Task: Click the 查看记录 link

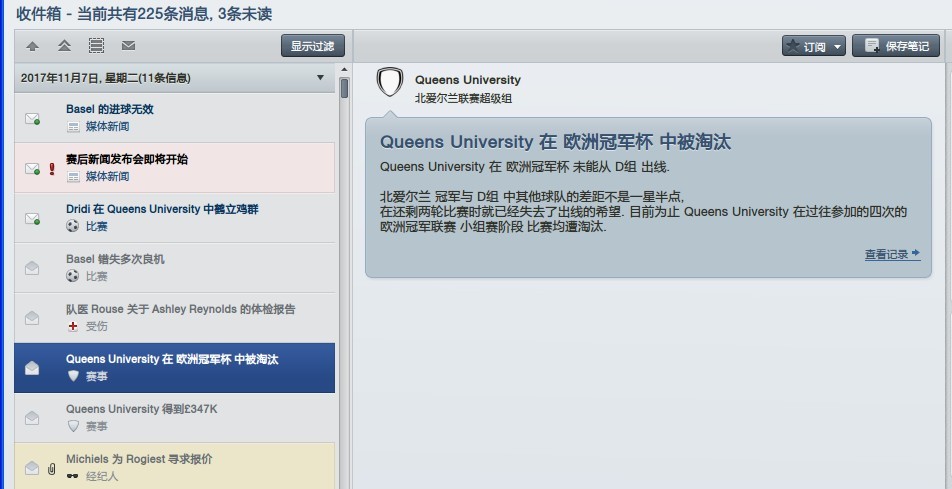Action: pyautogui.click(x=892, y=255)
